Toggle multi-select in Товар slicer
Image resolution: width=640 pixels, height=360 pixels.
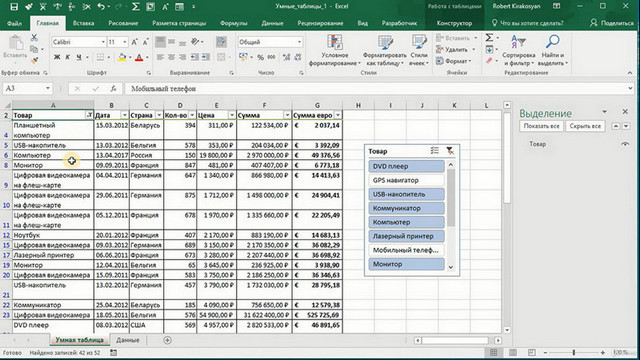(435, 151)
